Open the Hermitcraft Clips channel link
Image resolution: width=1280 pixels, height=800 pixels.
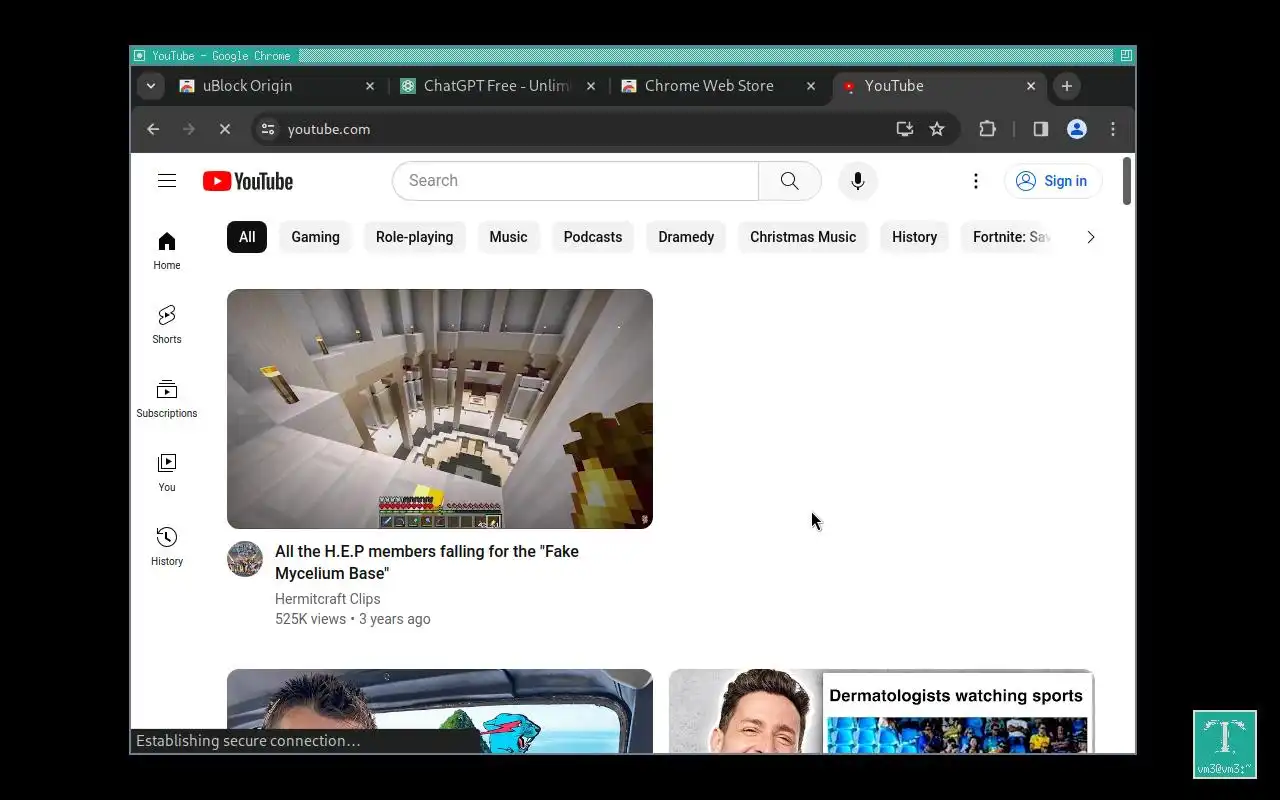(328, 599)
